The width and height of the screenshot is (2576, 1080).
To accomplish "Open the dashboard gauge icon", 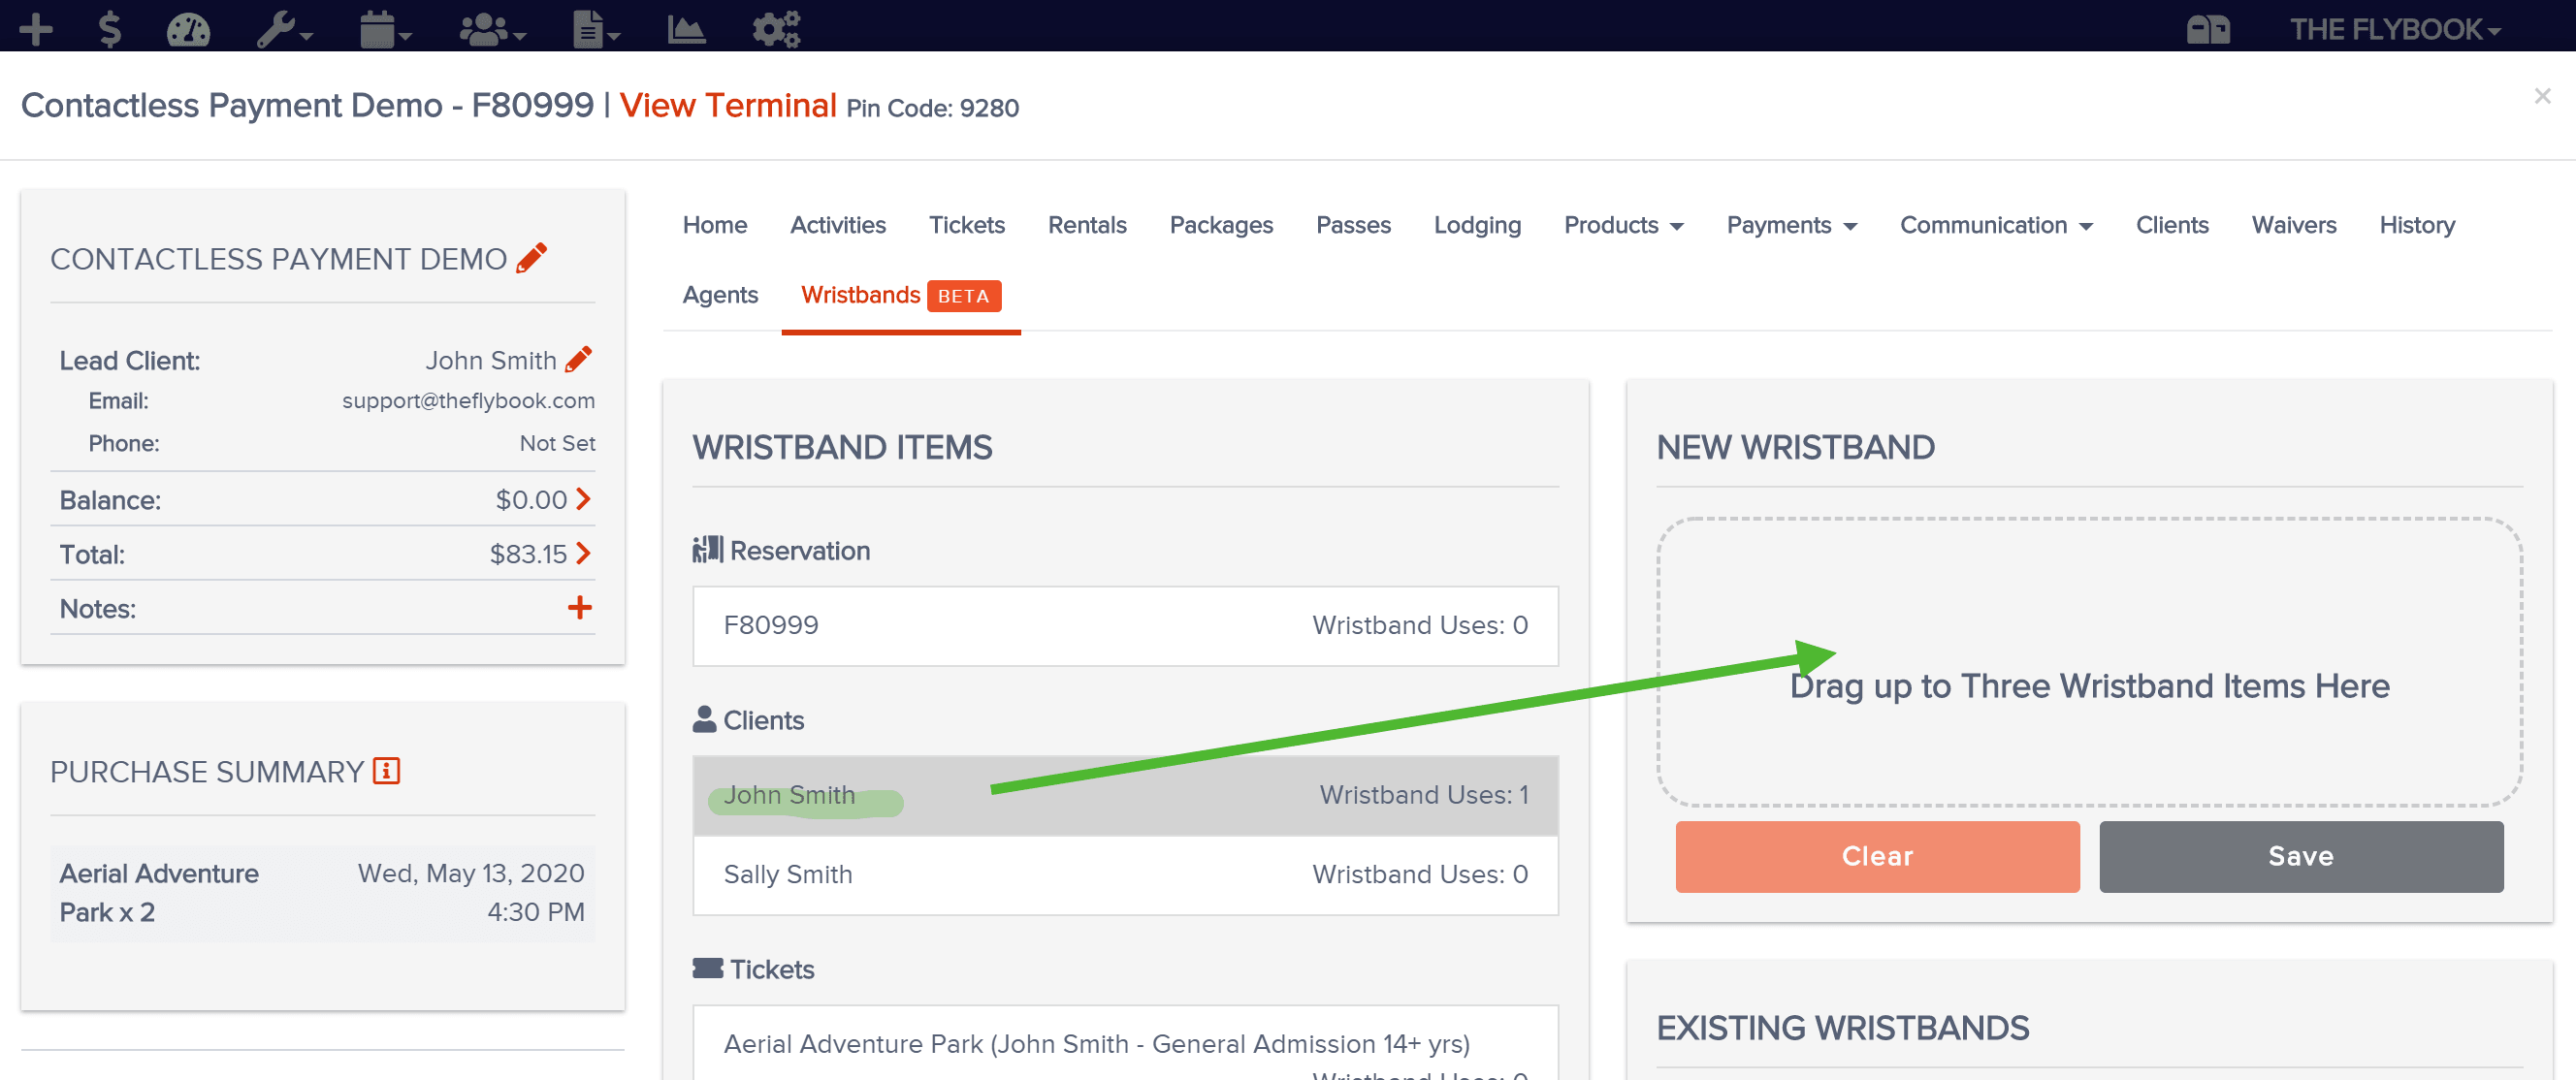I will [188, 29].
